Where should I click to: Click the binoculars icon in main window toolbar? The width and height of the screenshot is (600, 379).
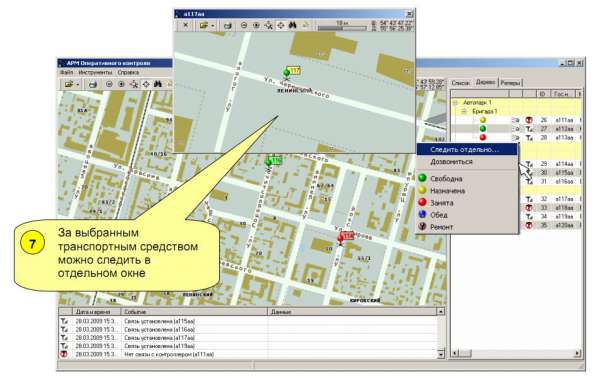coord(158,84)
